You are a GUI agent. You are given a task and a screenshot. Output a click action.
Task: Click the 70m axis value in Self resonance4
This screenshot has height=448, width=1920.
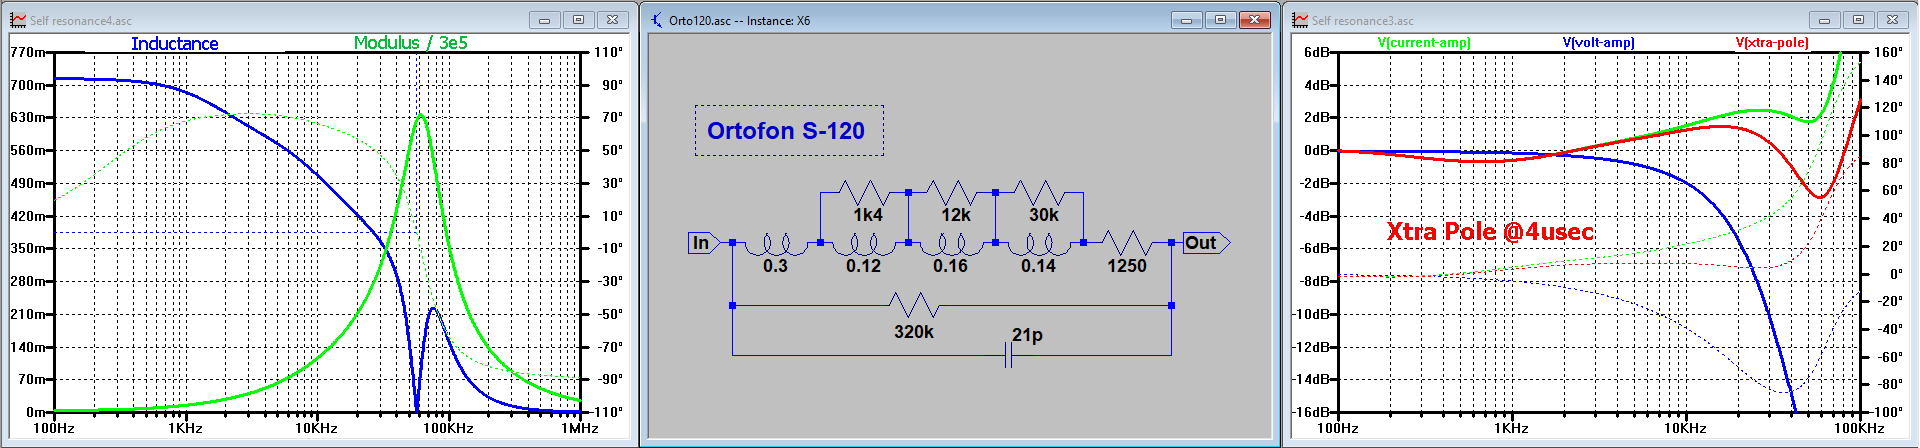pos(32,379)
